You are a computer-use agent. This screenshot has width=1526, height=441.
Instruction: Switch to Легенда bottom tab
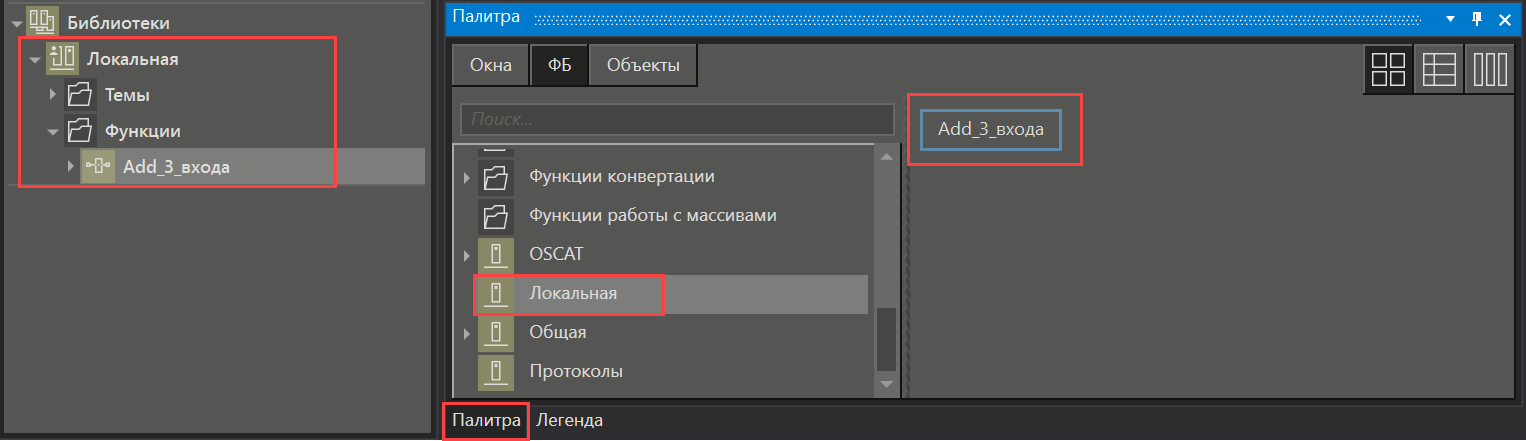(x=570, y=420)
